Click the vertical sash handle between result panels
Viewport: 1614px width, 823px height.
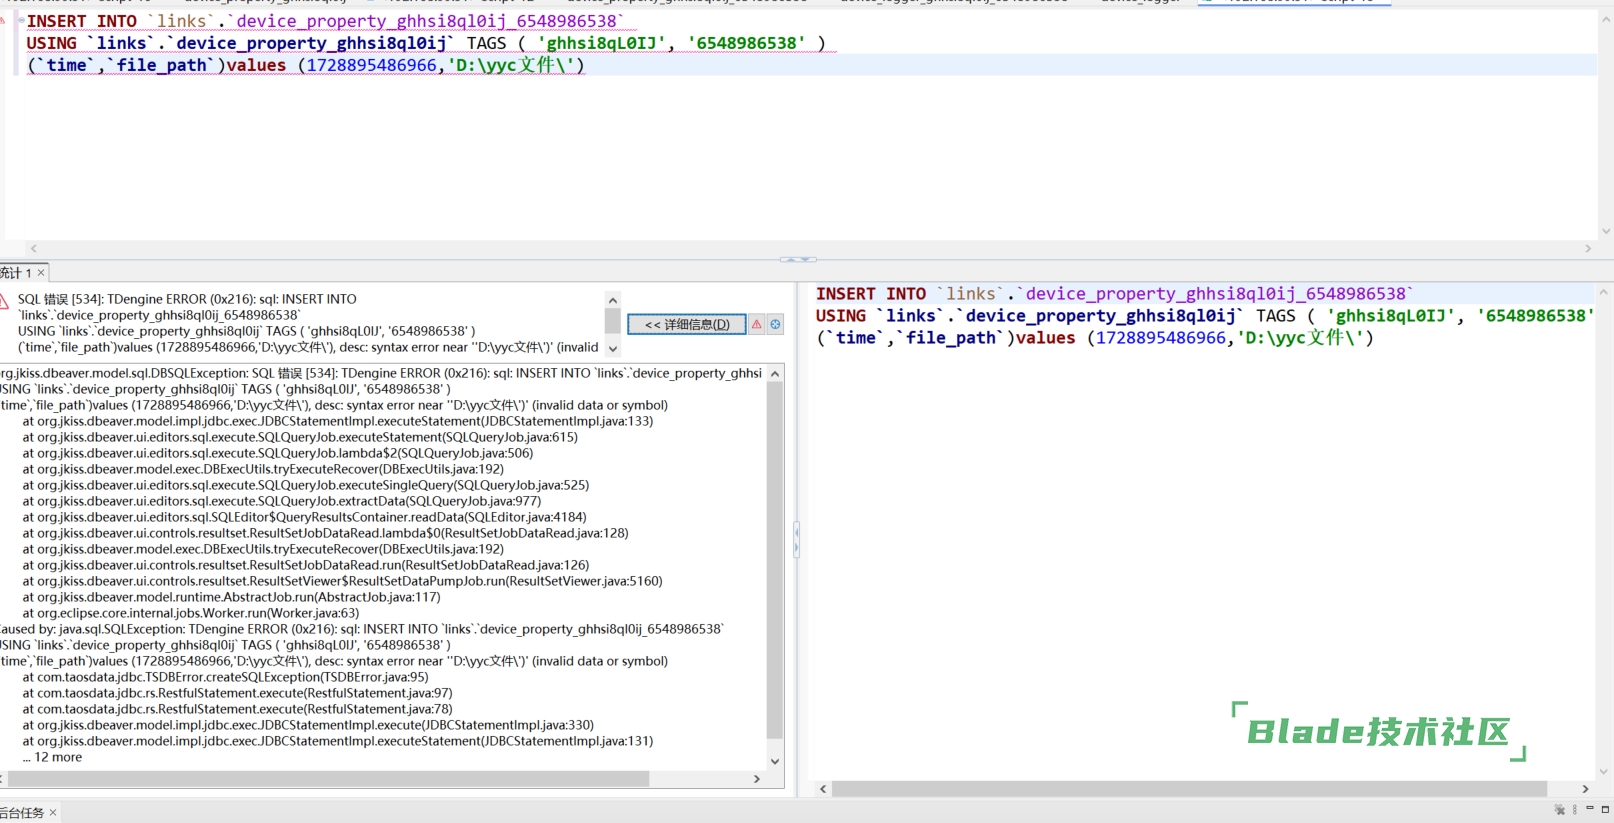pos(796,540)
